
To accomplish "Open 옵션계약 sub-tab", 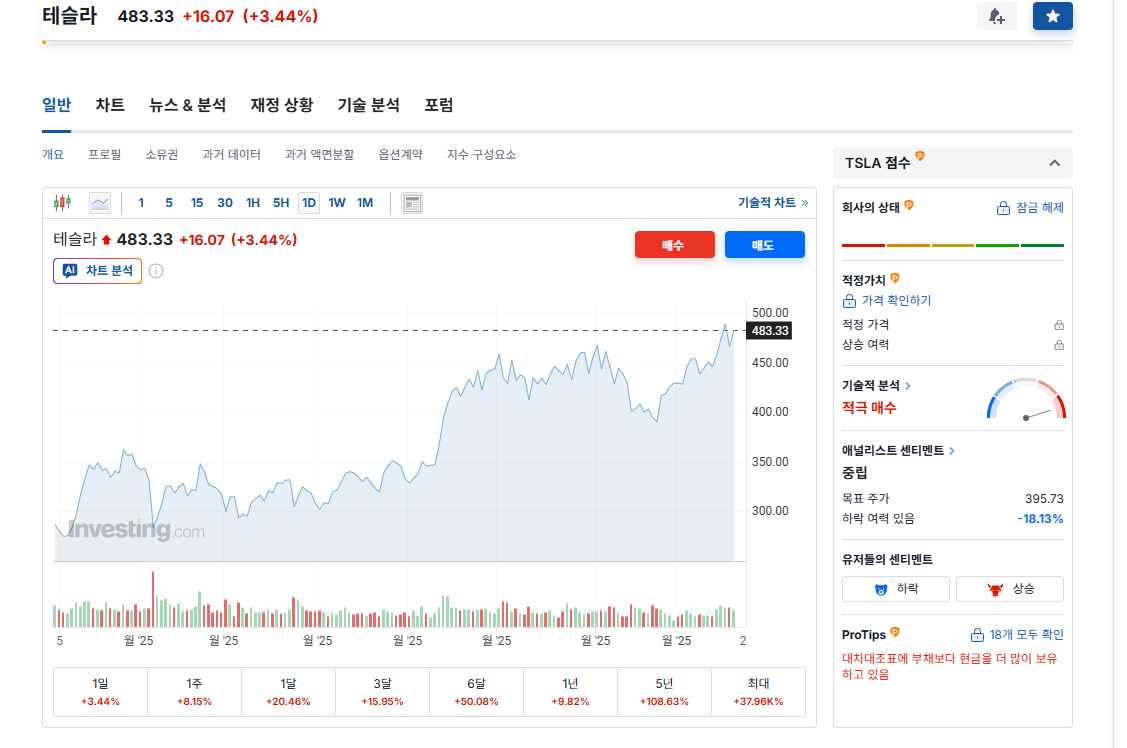I will [401, 154].
